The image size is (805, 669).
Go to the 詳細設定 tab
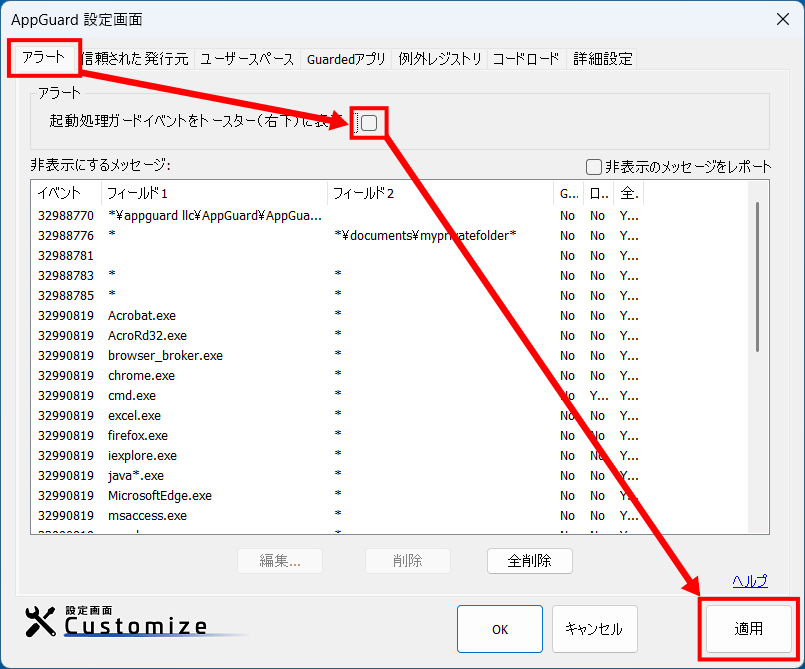pyautogui.click(x=603, y=59)
